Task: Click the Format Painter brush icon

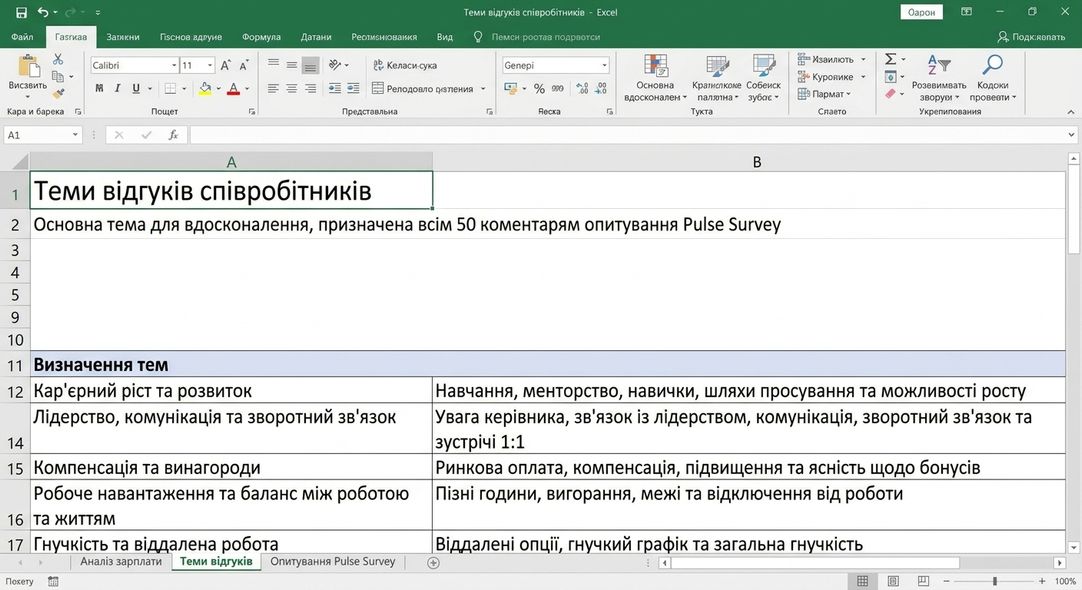Action: (58, 92)
